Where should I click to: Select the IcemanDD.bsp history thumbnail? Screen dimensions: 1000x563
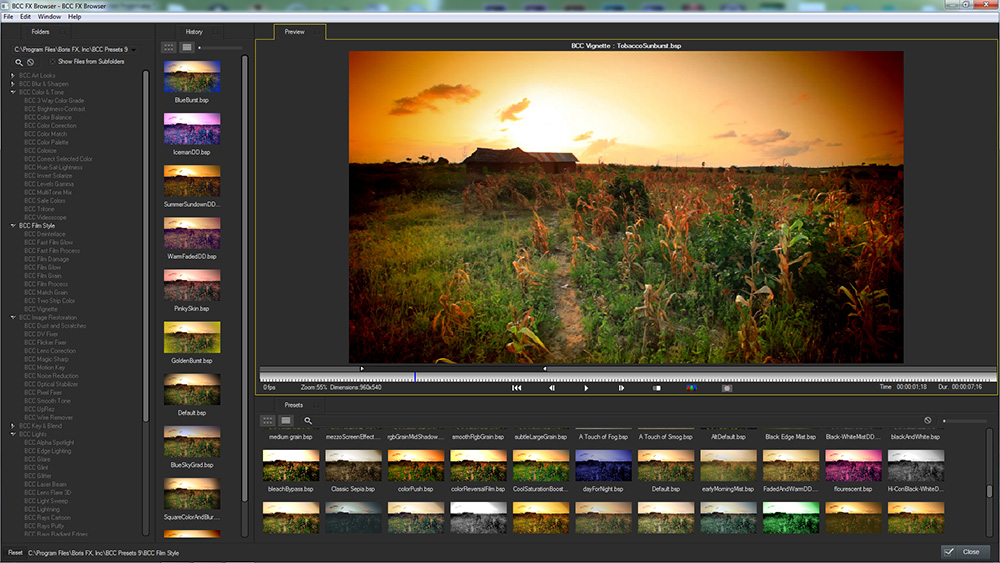click(x=192, y=129)
